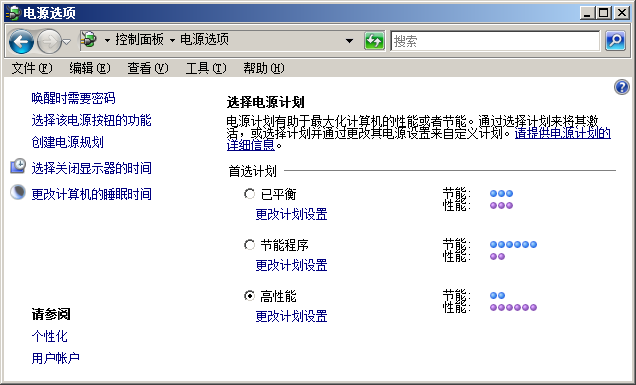Open 选择该电源按钮的功能 link
Image resolution: width=636 pixels, height=385 pixels.
tap(91, 120)
